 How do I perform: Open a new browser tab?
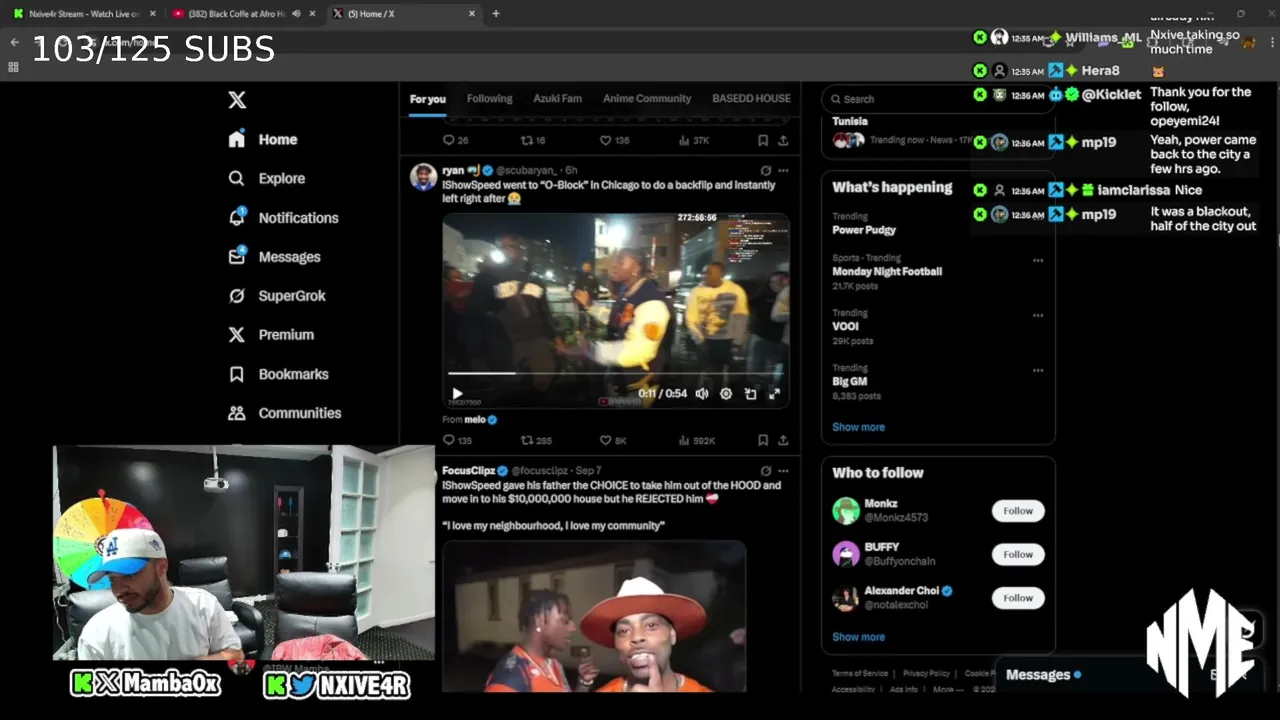[495, 14]
